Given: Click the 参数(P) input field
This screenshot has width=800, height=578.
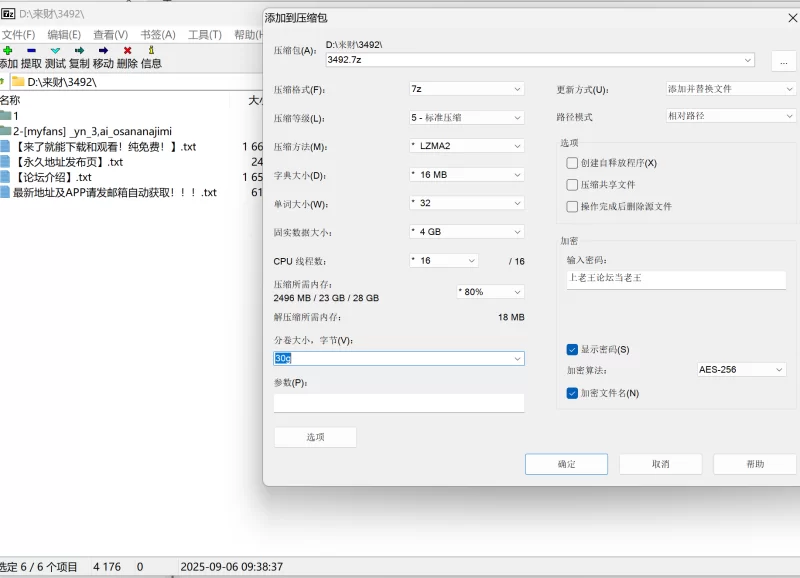Looking at the screenshot, I should click(x=399, y=403).
